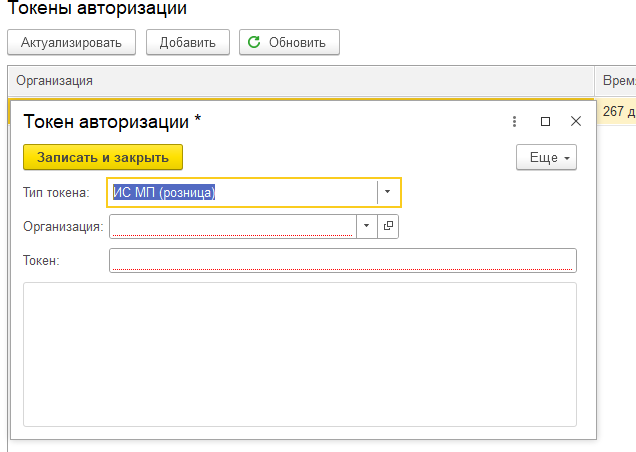636x452 pixels.
Task: Click the Записать и закрыть button
Action: pos(103,157)
